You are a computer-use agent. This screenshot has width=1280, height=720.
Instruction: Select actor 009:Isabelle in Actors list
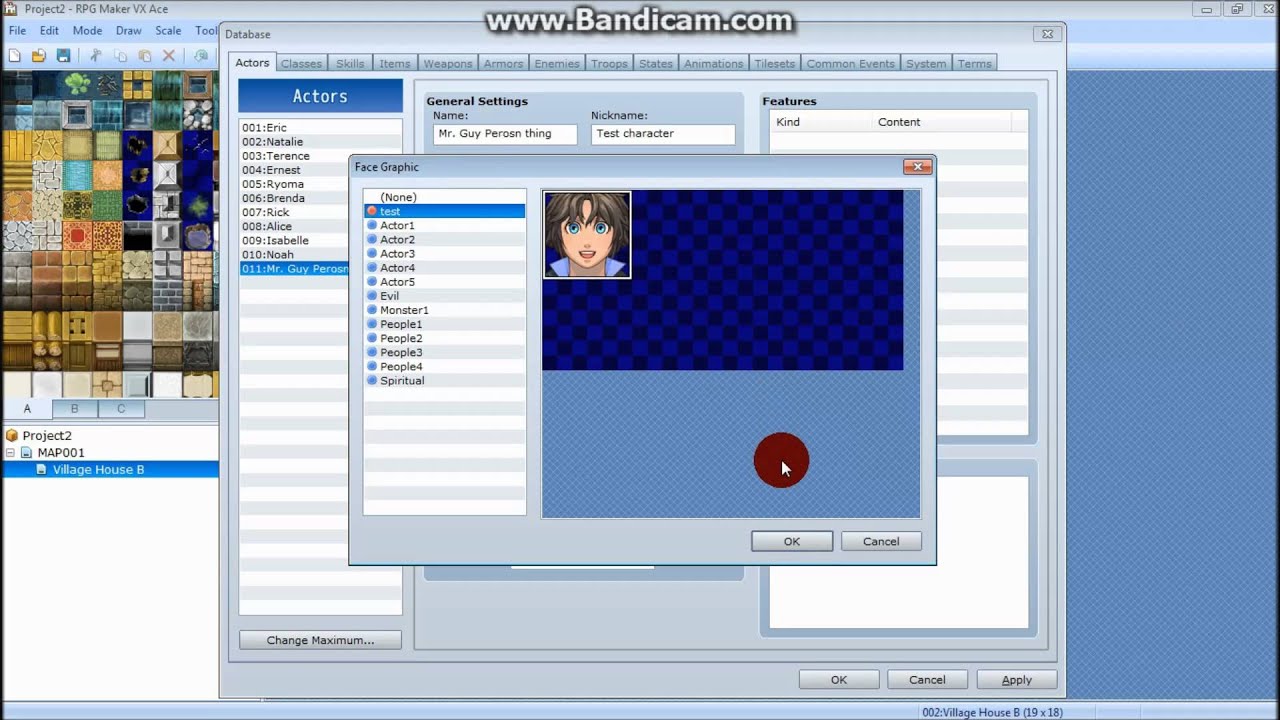pyautogui.click(x=320, y=240)
